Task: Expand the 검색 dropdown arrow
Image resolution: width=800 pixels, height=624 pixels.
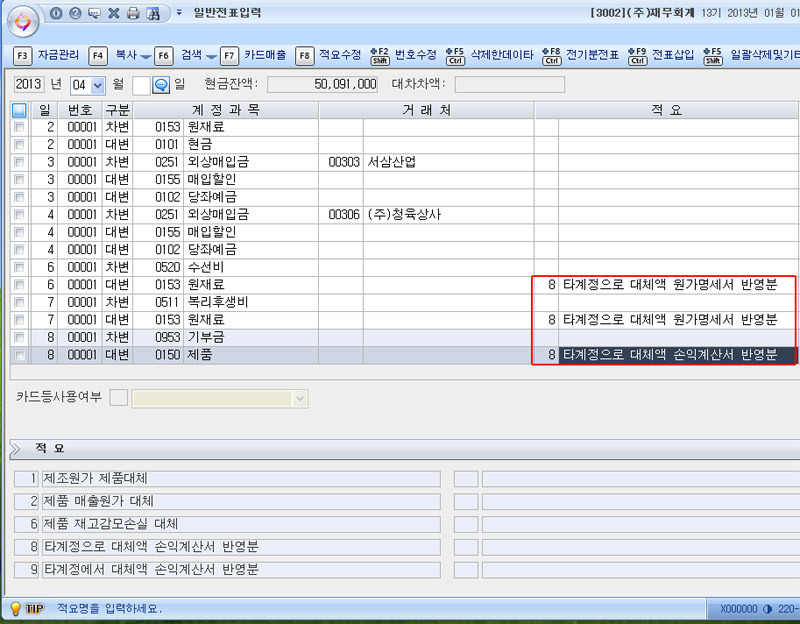Action: pyautogui.click(x=211, y=57)
